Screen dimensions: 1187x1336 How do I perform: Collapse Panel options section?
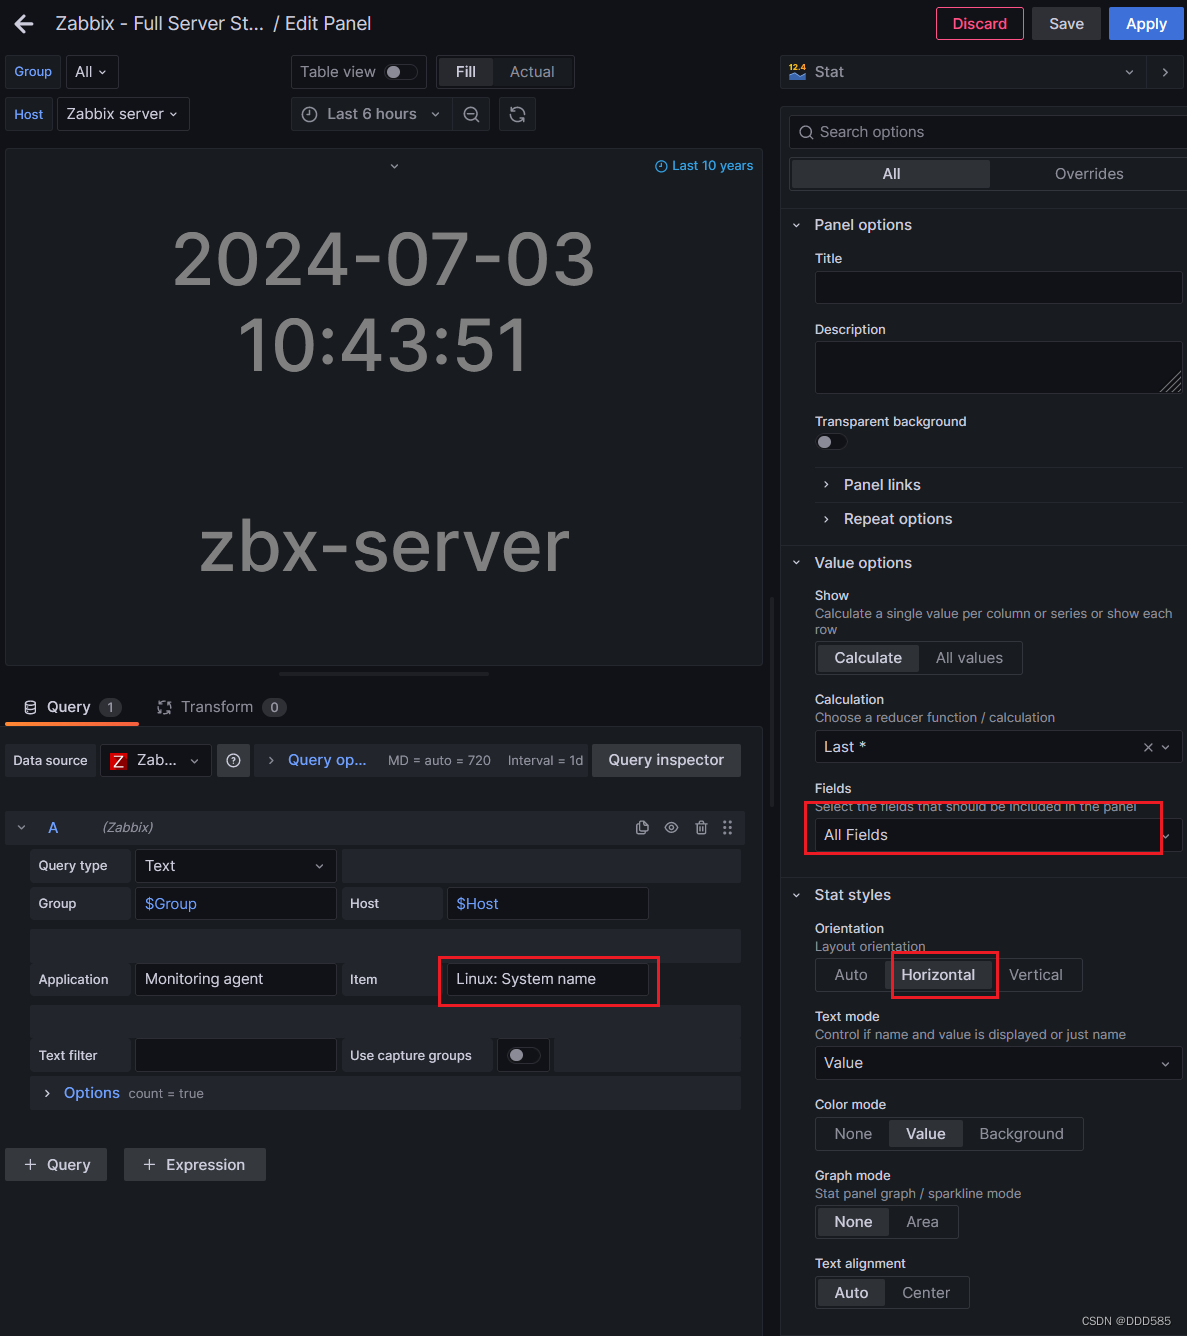click(x=863, y=225)
